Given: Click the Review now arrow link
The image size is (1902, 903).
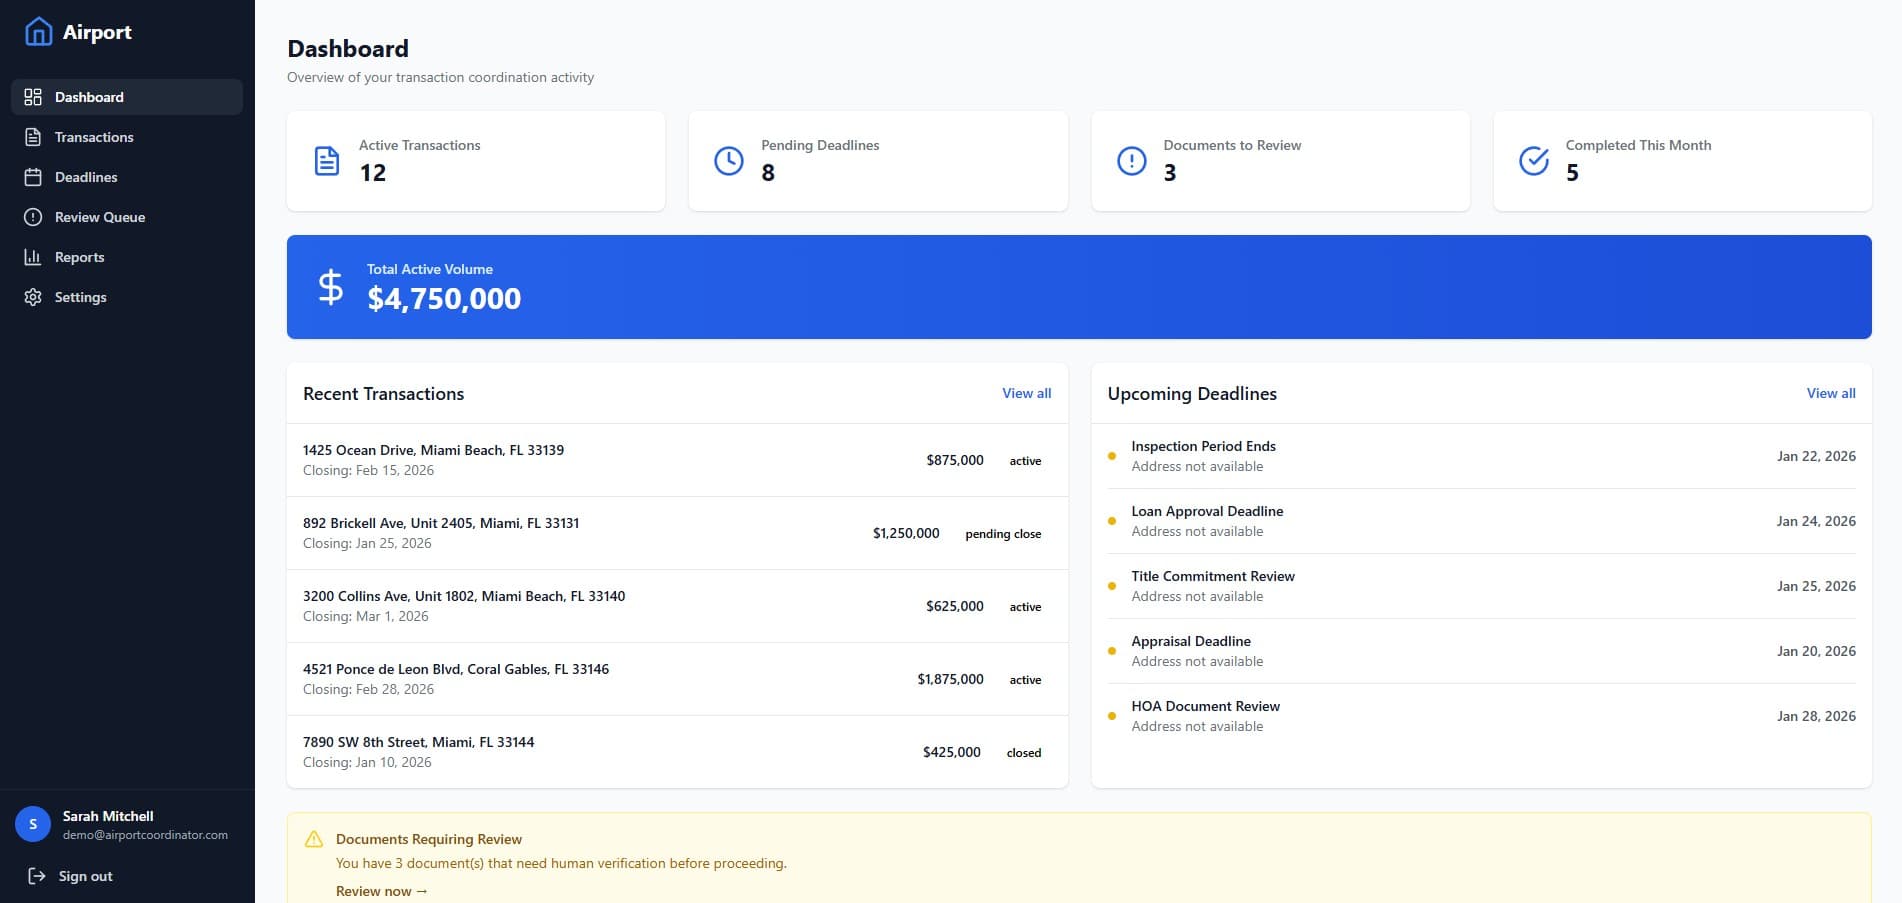Looking at the screenshot, I should coord(380,891).
